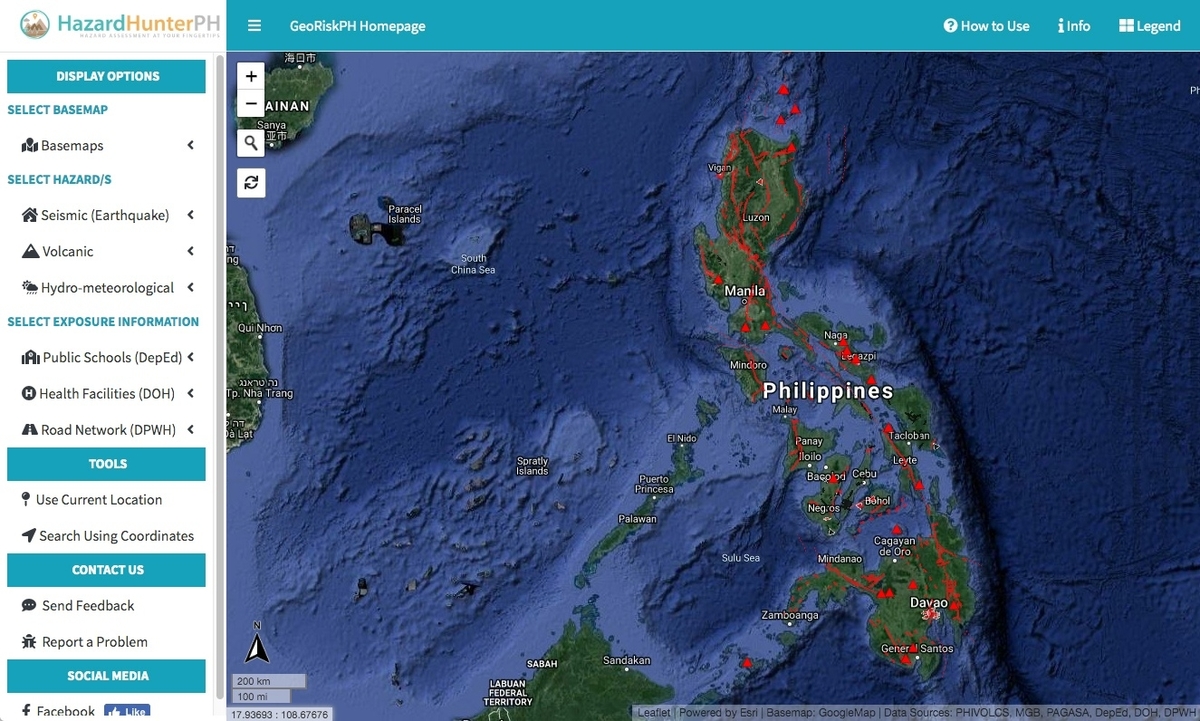Open the How to Use guide
1200x721 pixels.
(x=986, y=25)
